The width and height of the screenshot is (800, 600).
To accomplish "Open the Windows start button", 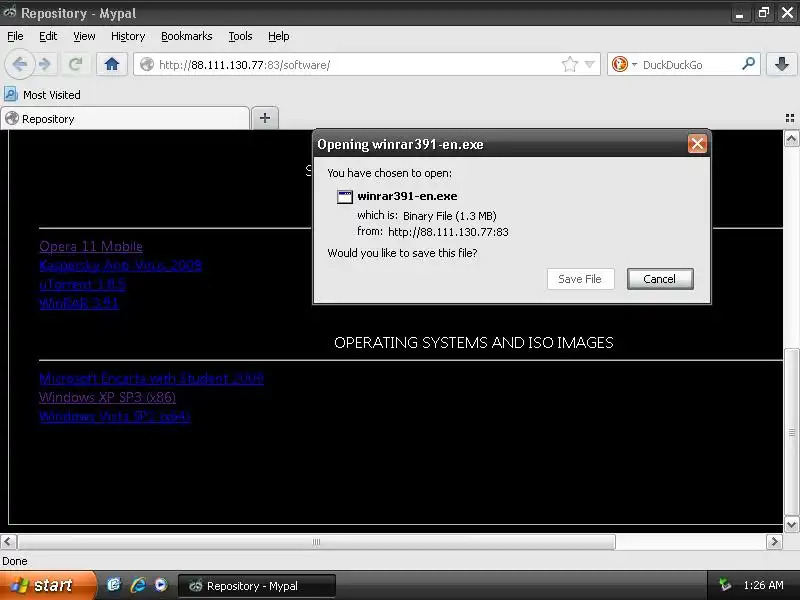I will (x=47, y=585).
